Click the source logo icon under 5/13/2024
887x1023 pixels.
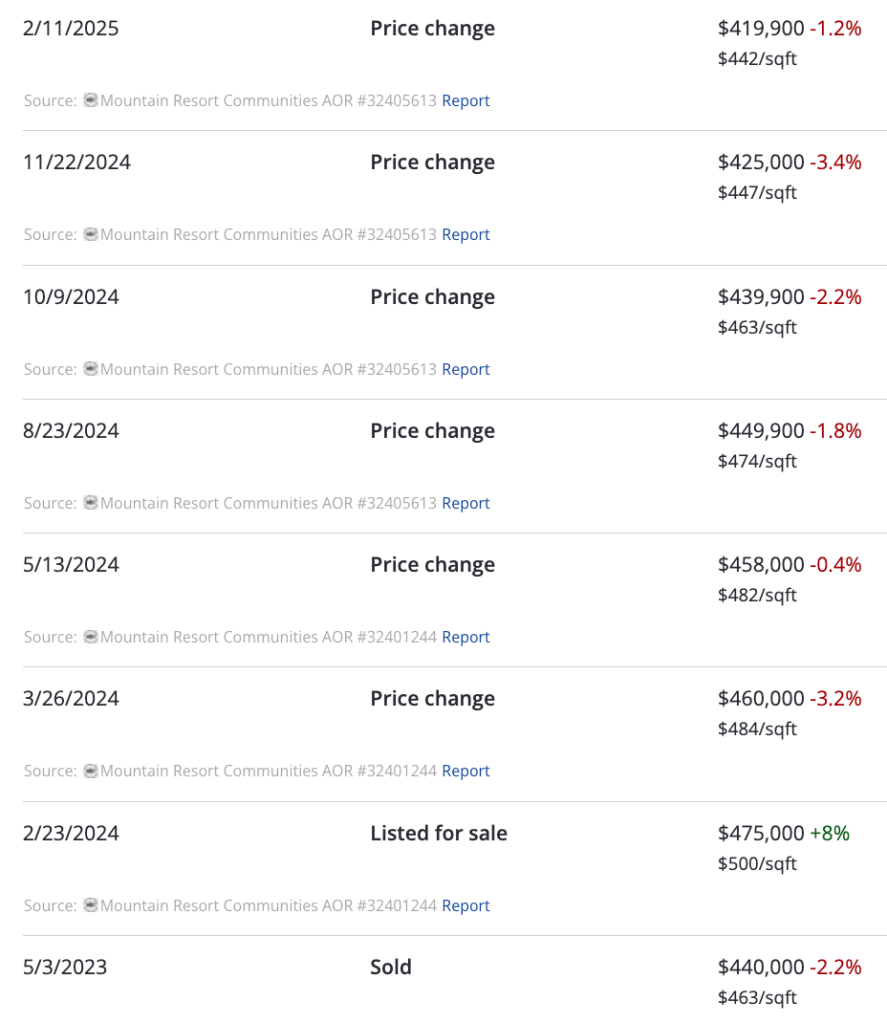point(90,637)
